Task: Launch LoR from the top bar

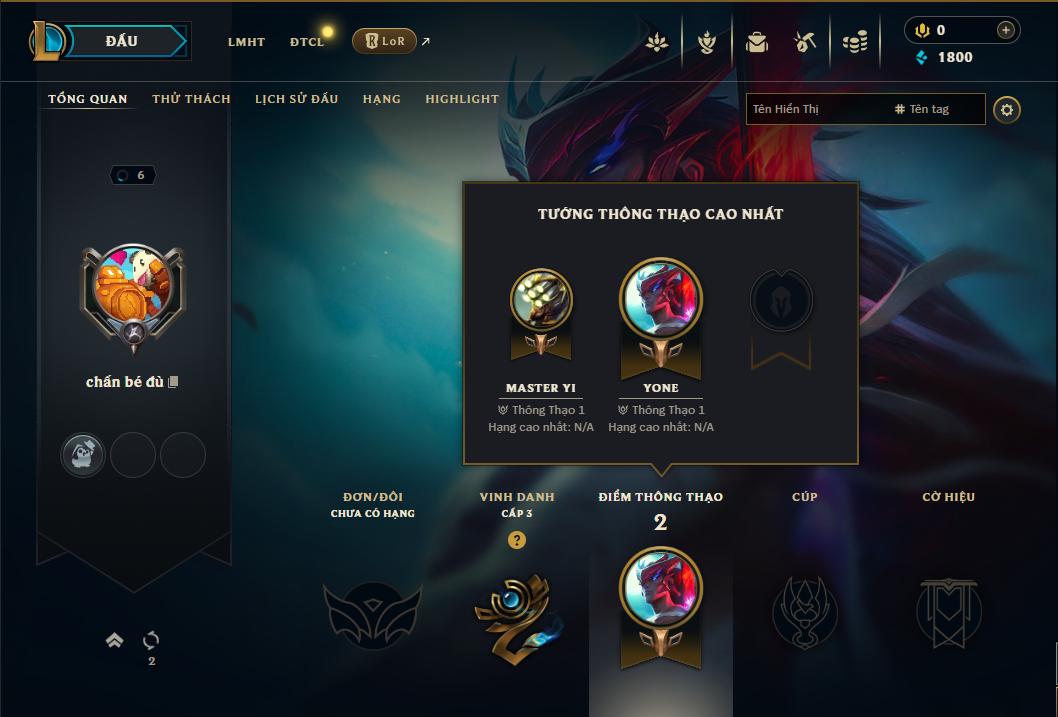Action: 385,41
